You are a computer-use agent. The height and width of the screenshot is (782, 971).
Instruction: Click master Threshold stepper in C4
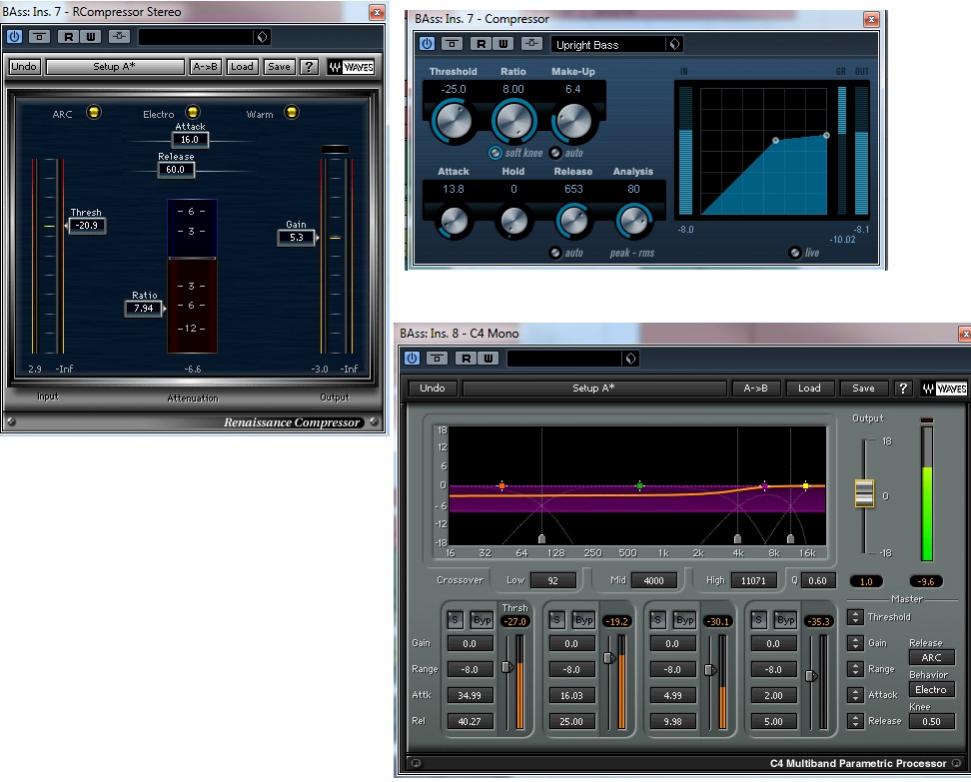pyautogui.click(x=855, y=617)
